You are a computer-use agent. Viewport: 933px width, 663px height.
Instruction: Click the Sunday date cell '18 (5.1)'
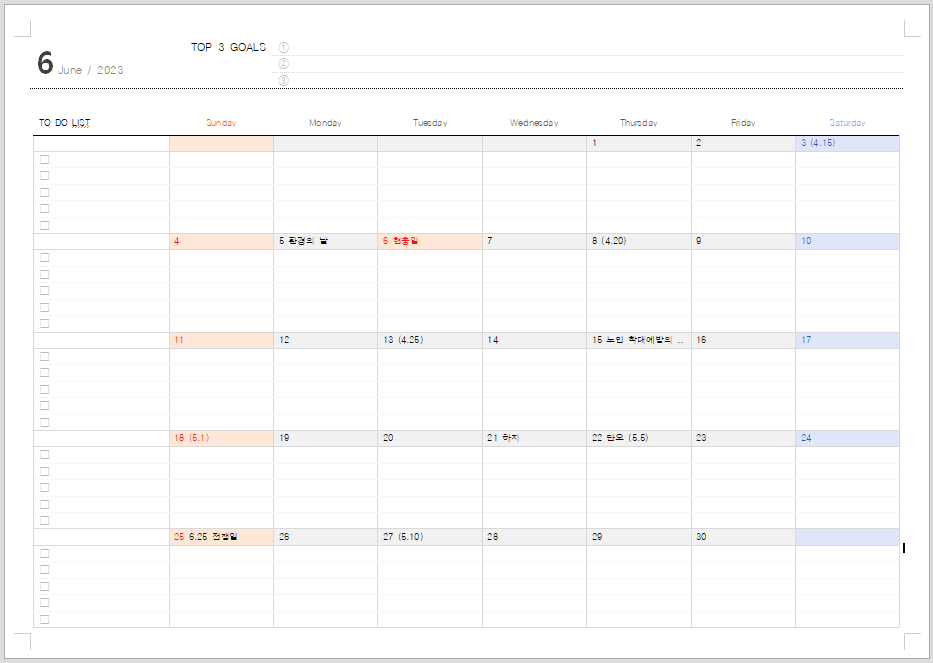click(221, 439)
